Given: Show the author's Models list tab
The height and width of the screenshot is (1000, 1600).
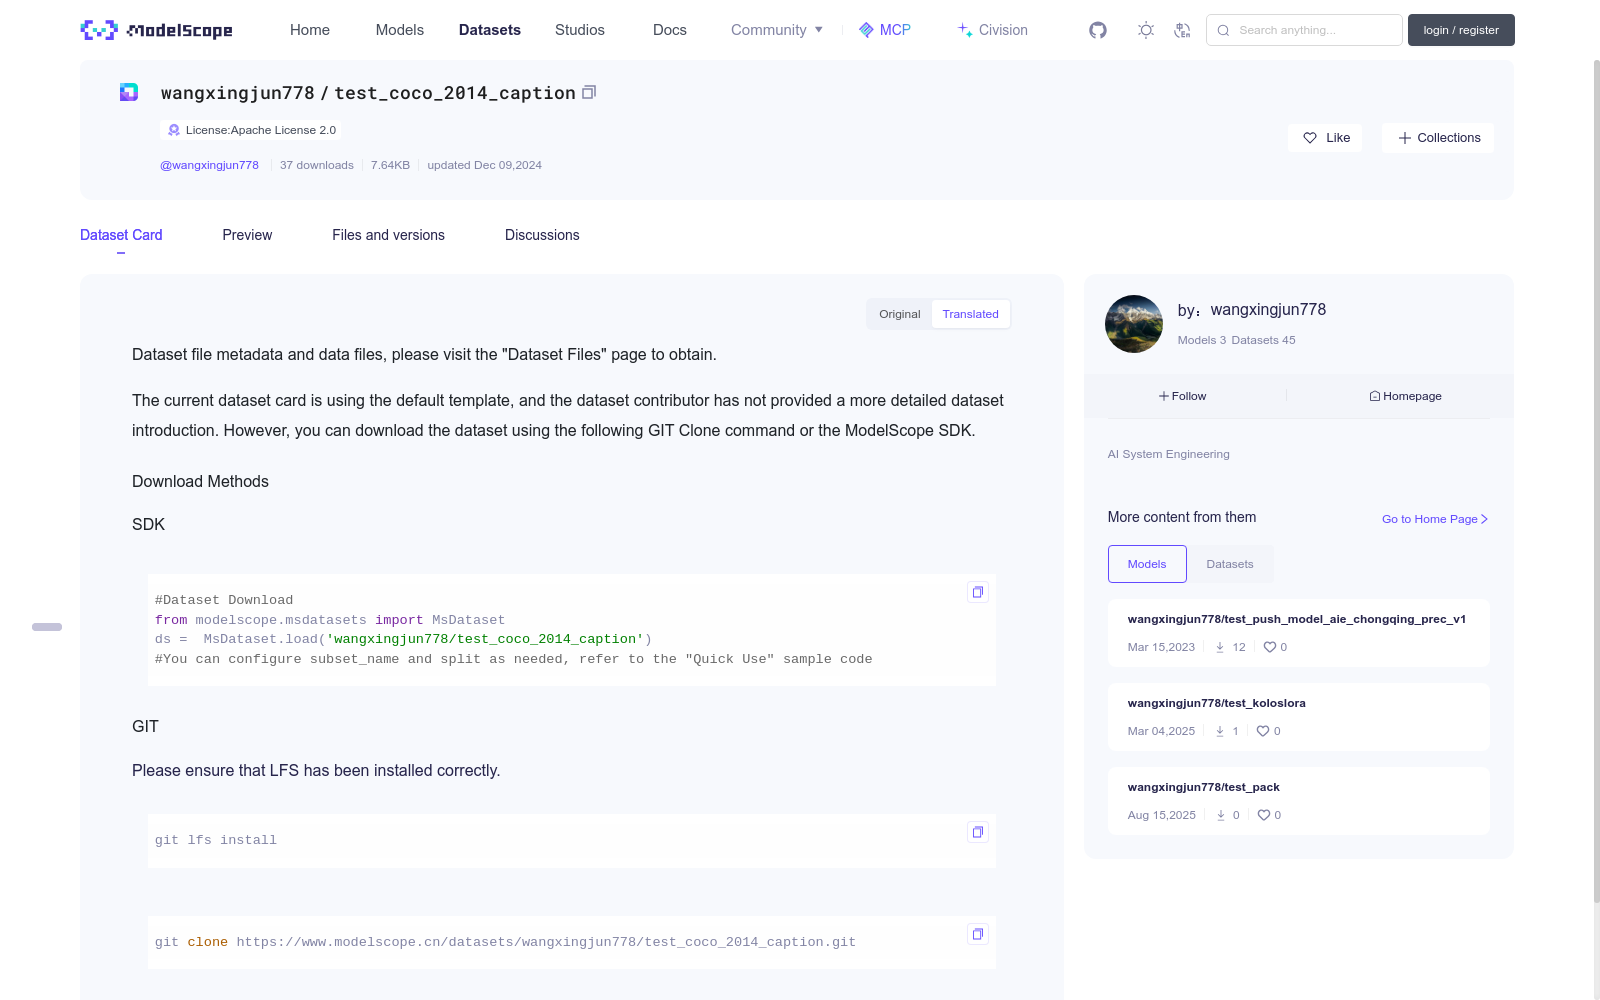Looking at the screenshot, I should pyautogui.click(x=1147, y=564).
